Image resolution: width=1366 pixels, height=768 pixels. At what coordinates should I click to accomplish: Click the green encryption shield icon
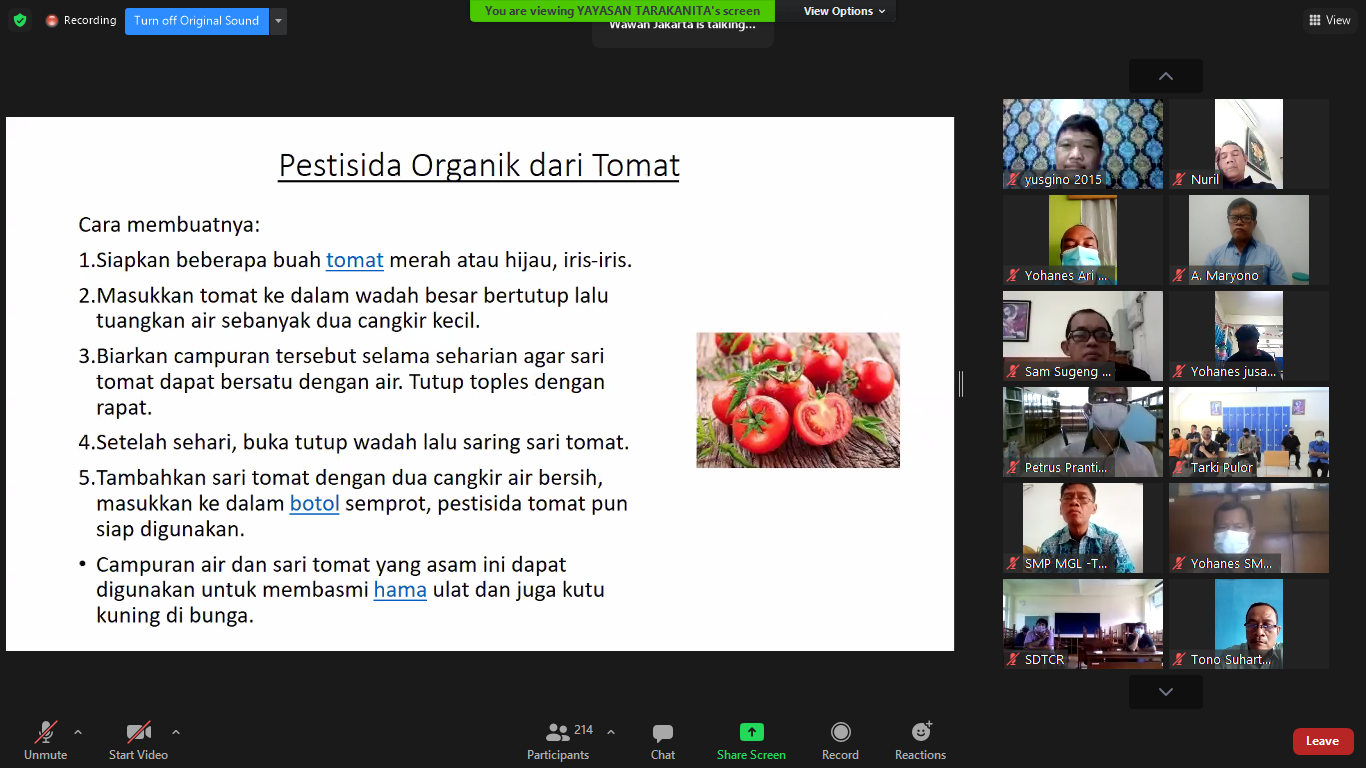click(20, 20)
